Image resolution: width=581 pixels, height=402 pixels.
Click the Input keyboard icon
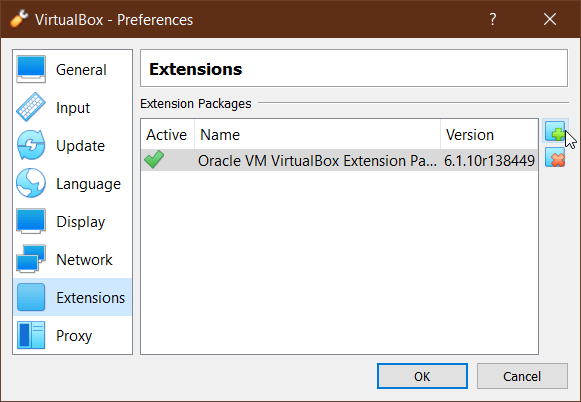(31, 107)
